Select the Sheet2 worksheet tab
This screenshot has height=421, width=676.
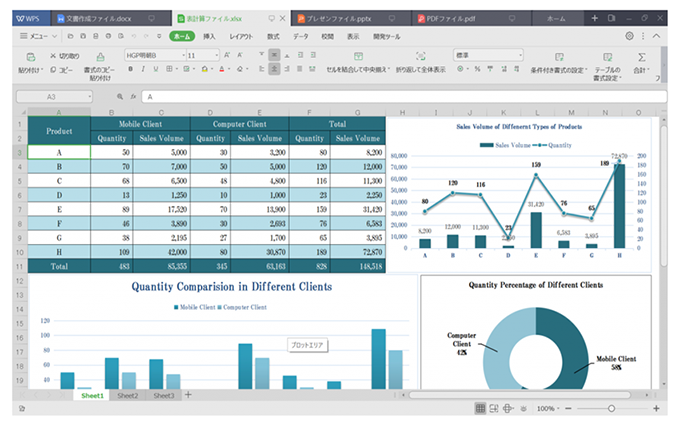(127, 396)
